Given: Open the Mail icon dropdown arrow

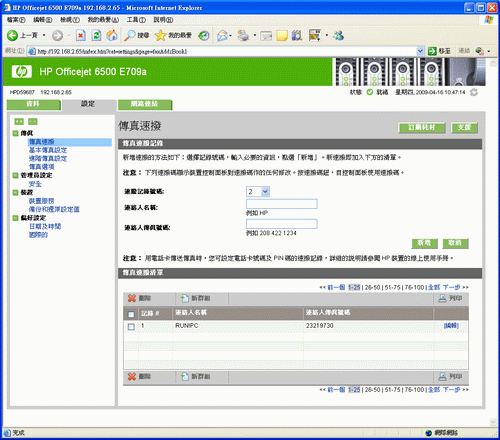Looking at the screenshot, I should coord(230,35).
